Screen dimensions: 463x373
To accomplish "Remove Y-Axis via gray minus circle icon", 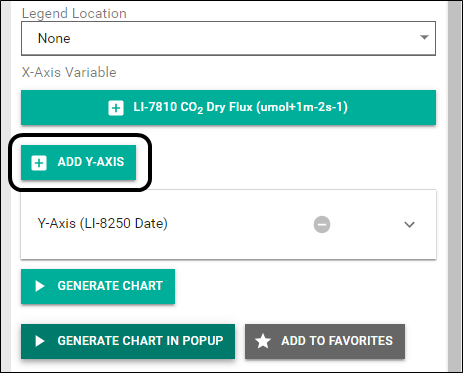I will (x=322, y=224).
